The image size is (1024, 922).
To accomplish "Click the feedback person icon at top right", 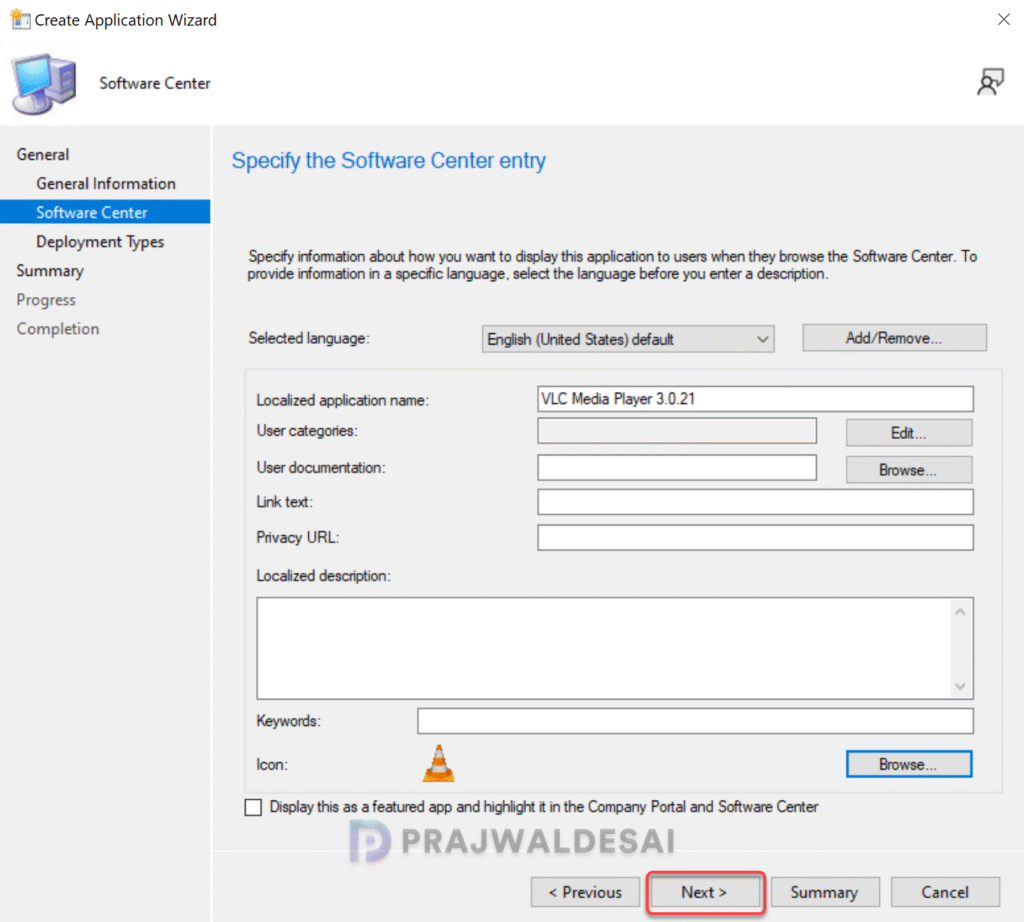I will 990,82.
